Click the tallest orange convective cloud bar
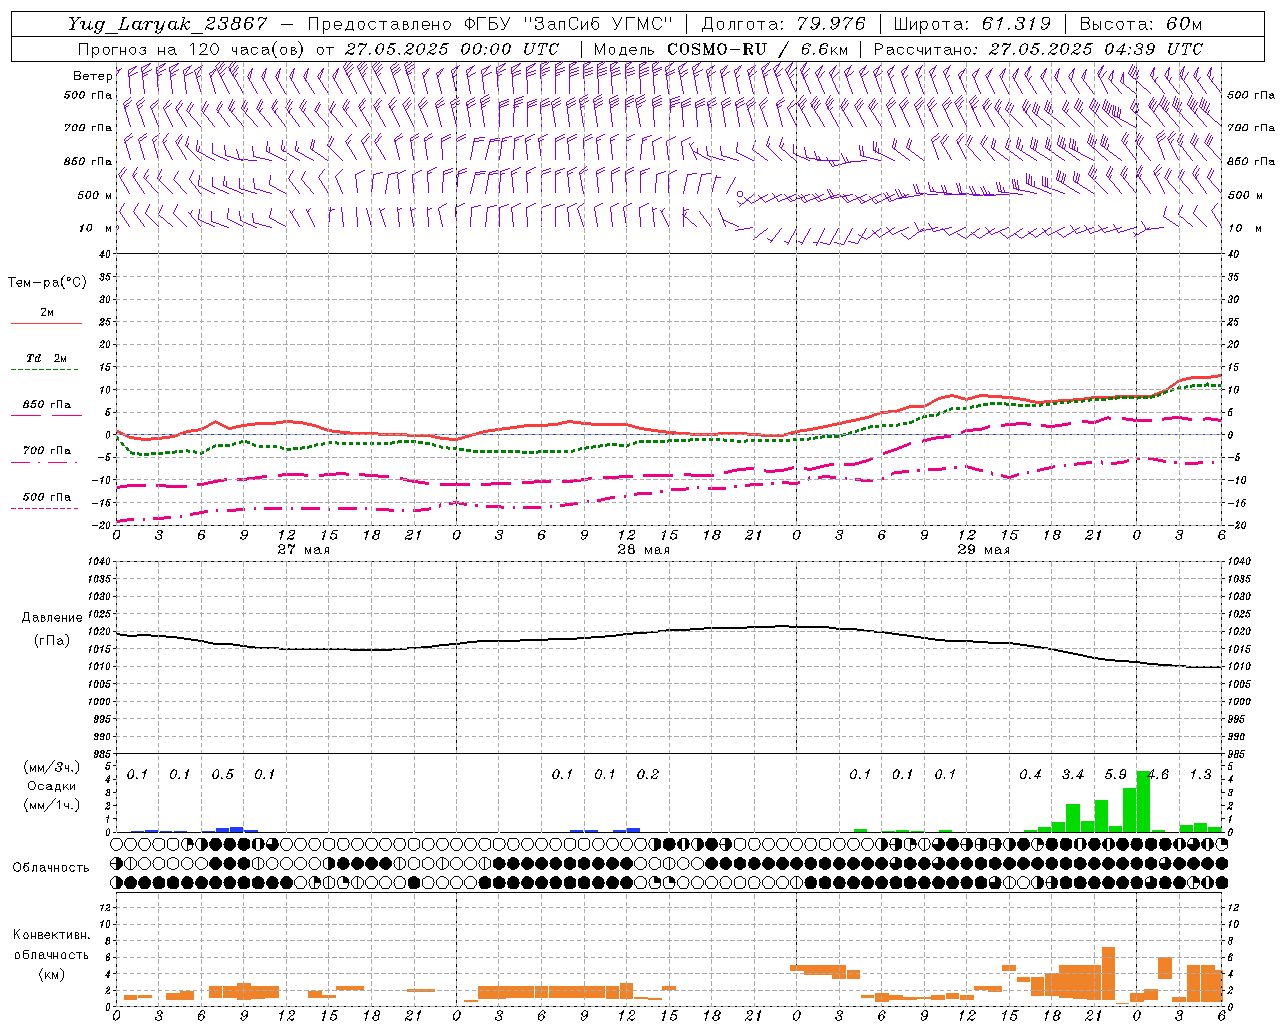1280x1024 pixels. click(x=1108, y=974)
